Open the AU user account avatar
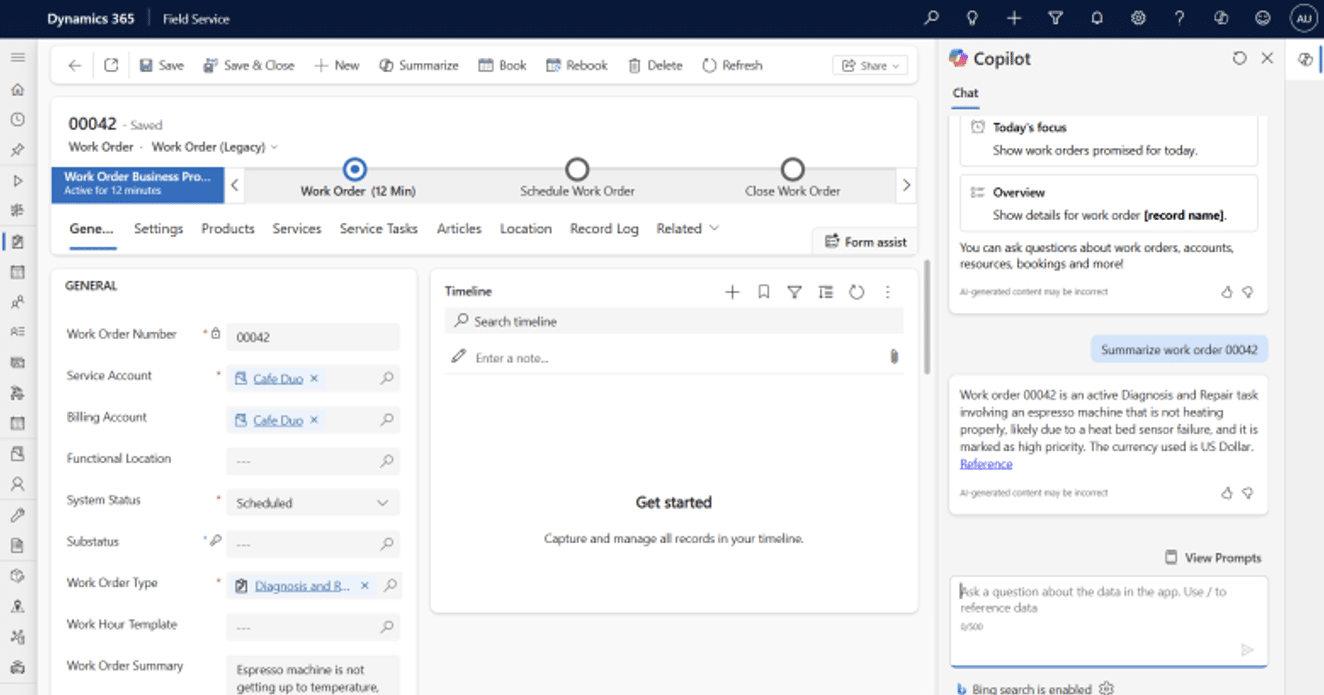 tap(1304, 18)
